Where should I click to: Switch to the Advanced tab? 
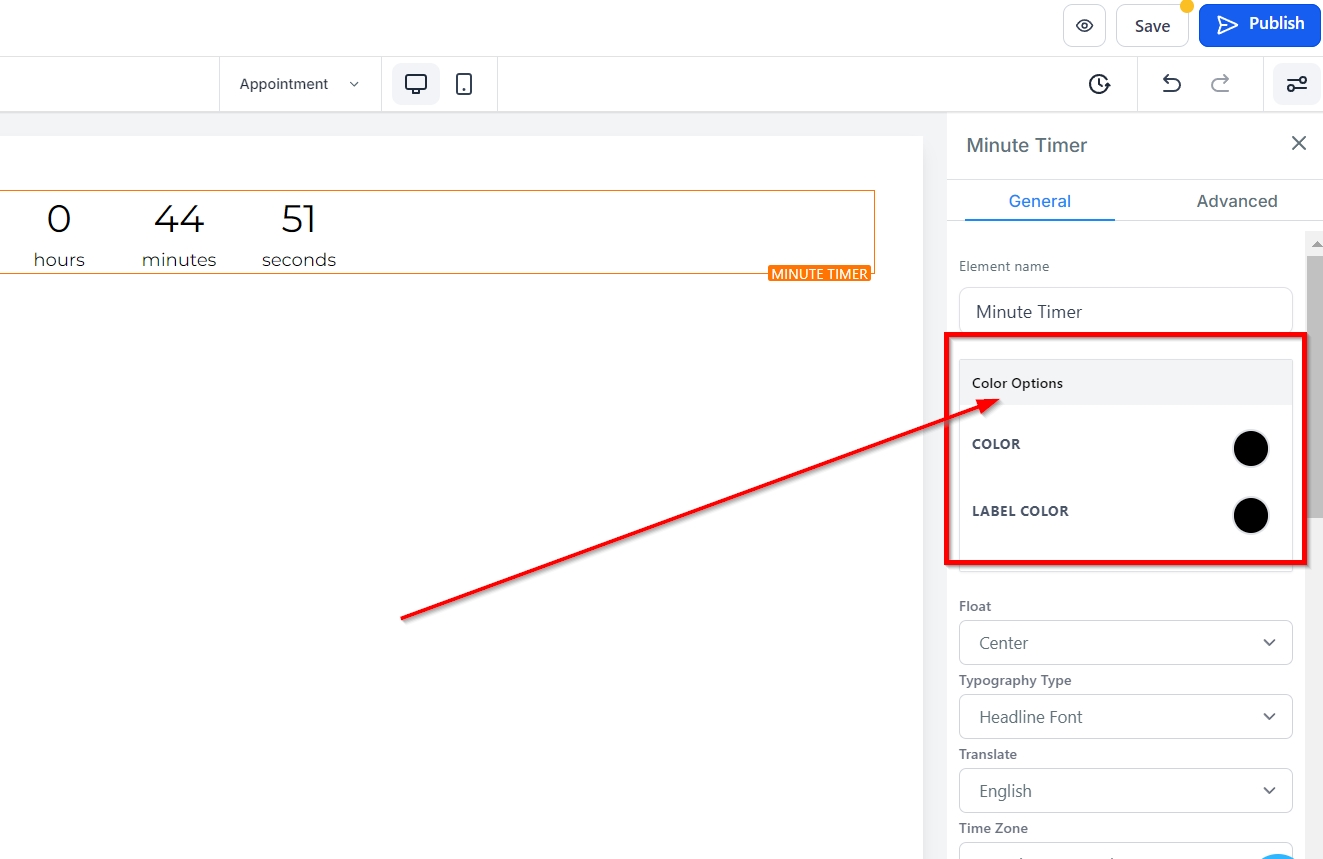pos(1236,201)
